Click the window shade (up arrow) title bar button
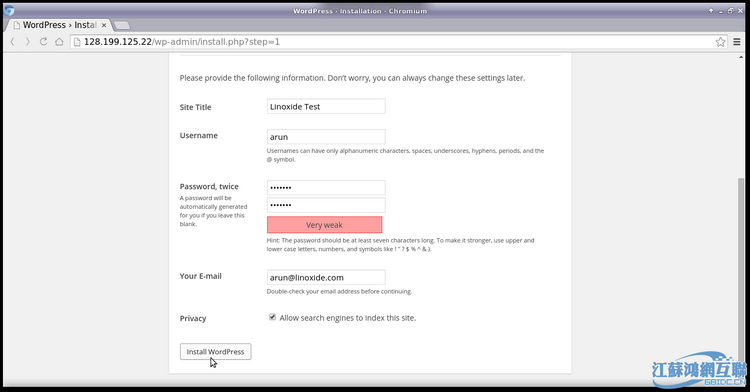Screen dimensions: 750x392 click(711, 11)
